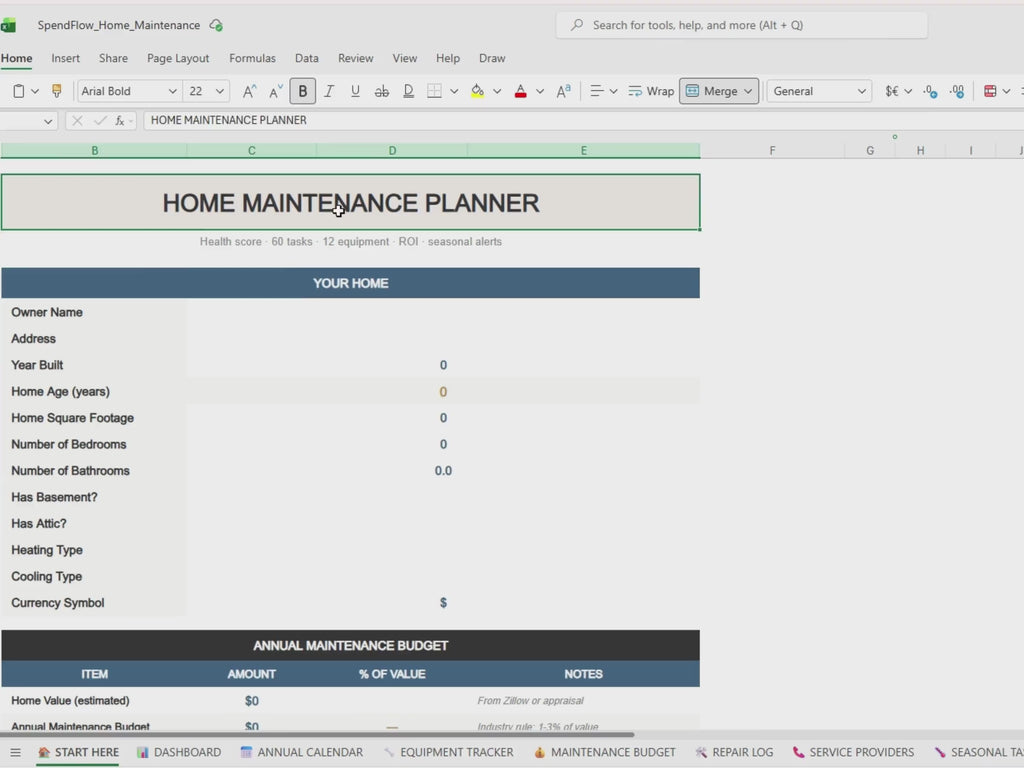The height and width of the screenshot is (768, 1024).
Task: Open the View ribbon tab
Action: pyautogui.click(x=404, y=58)
